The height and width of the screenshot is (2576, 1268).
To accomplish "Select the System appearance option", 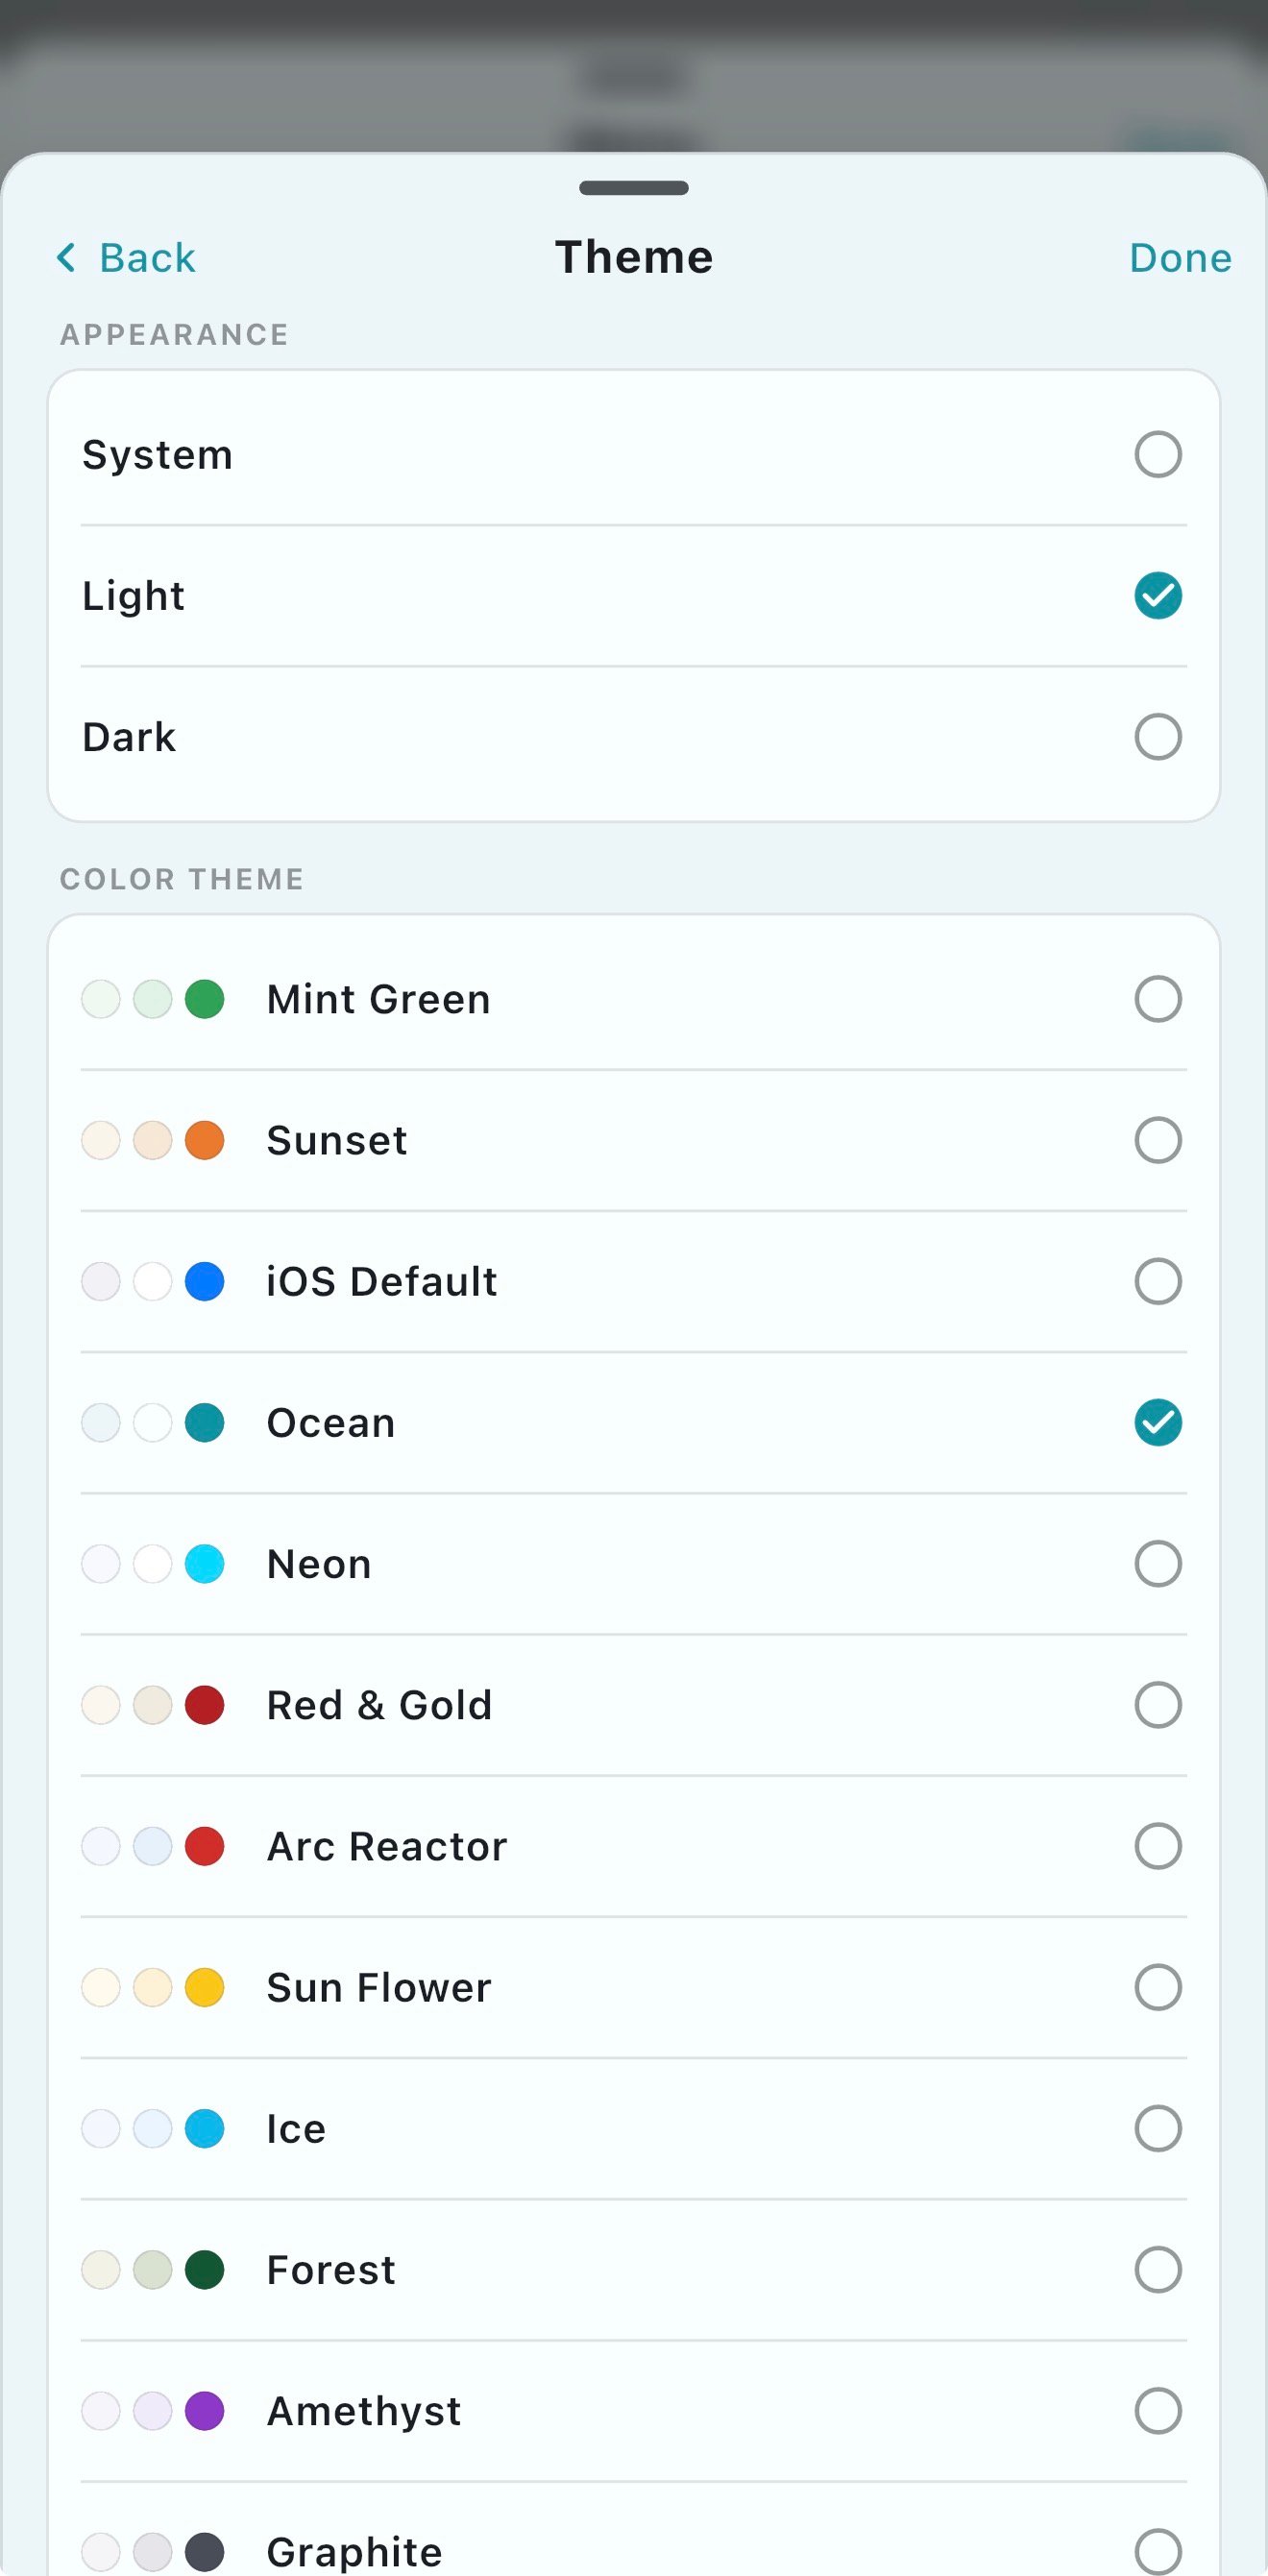I will (1157, 455).
